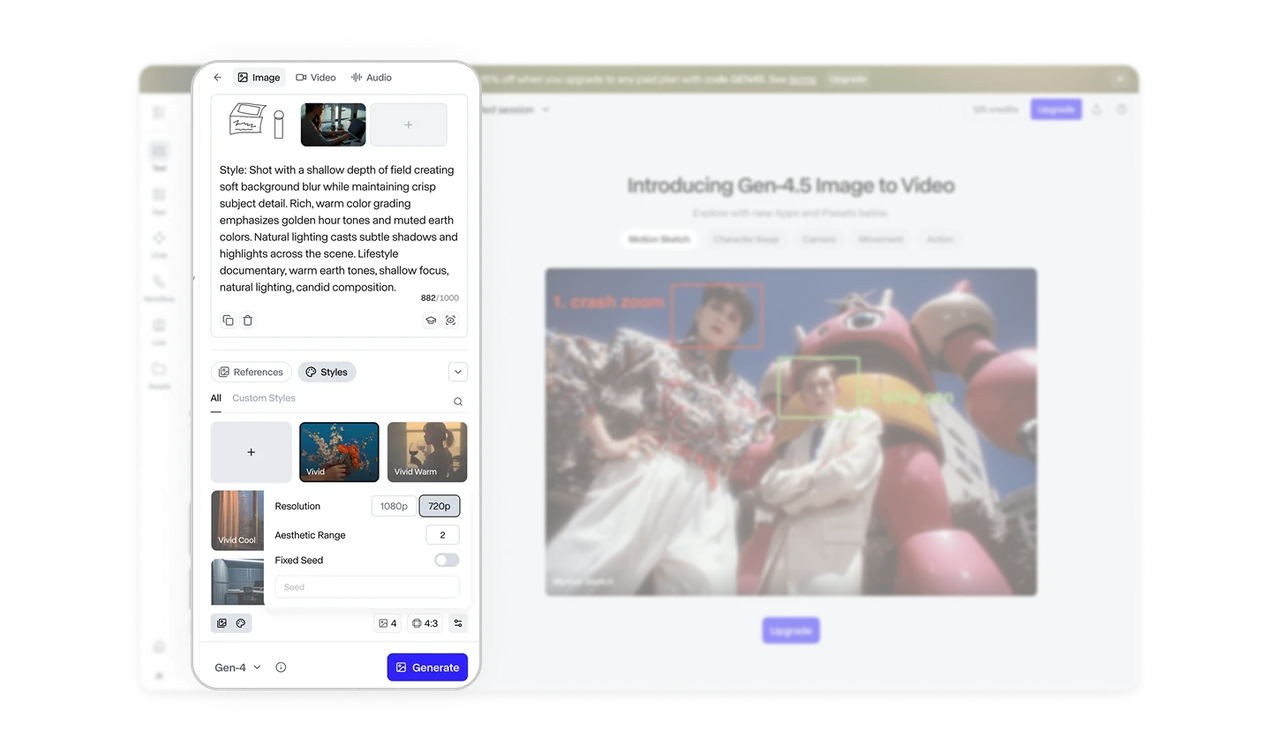Viewport: 1280px width, 754px height.
Task: Click the Seed input field
Action: pyautogui.click(x=367, y=587)
